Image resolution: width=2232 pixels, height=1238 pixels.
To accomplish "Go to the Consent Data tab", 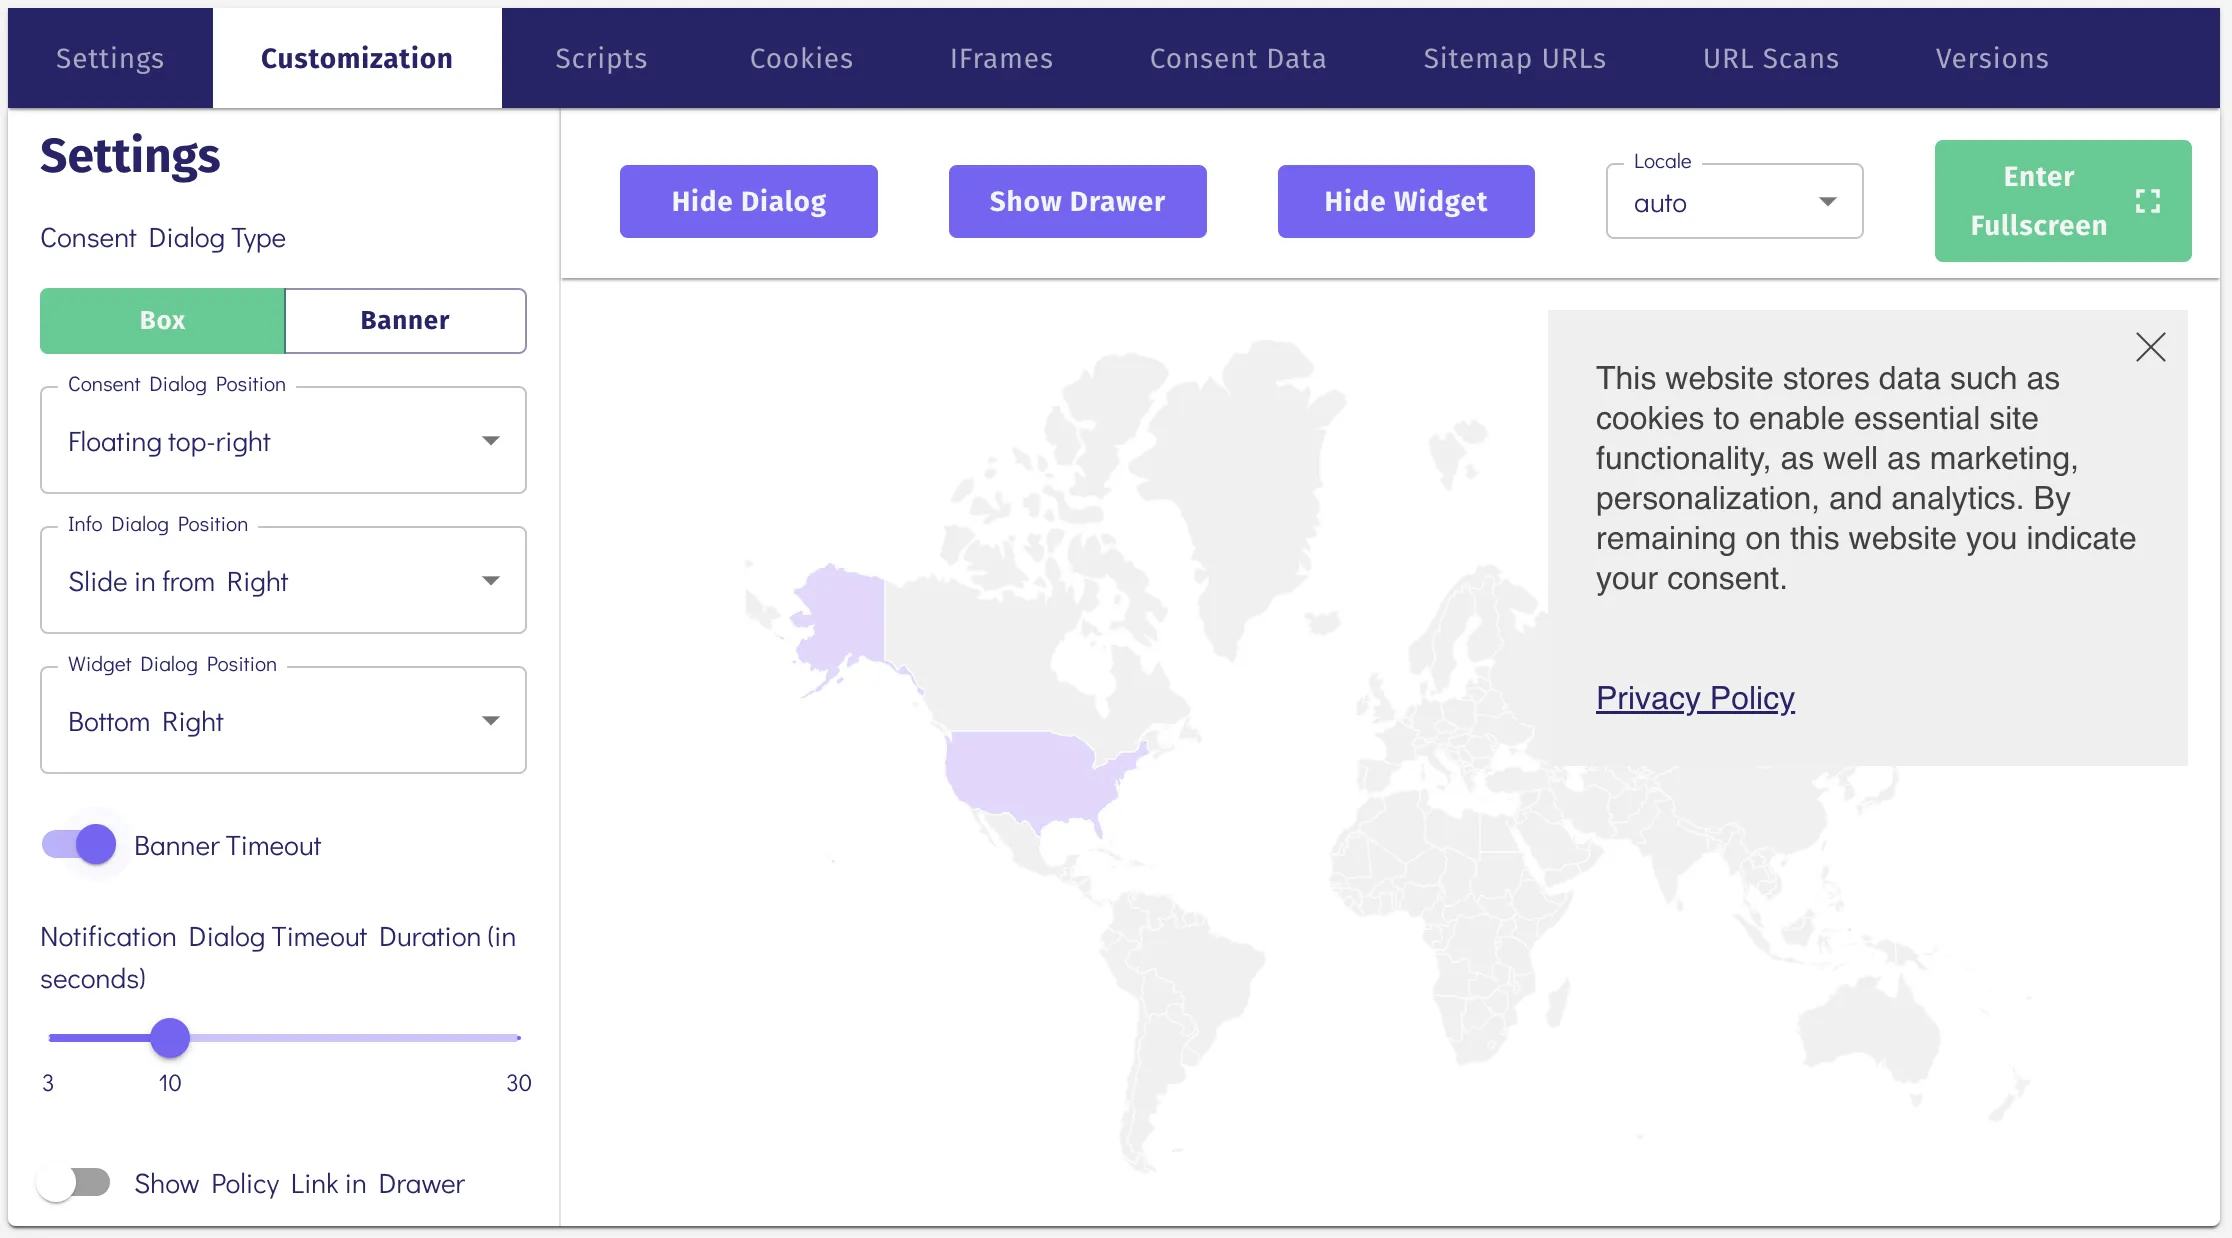I will tap(1237, 58).
